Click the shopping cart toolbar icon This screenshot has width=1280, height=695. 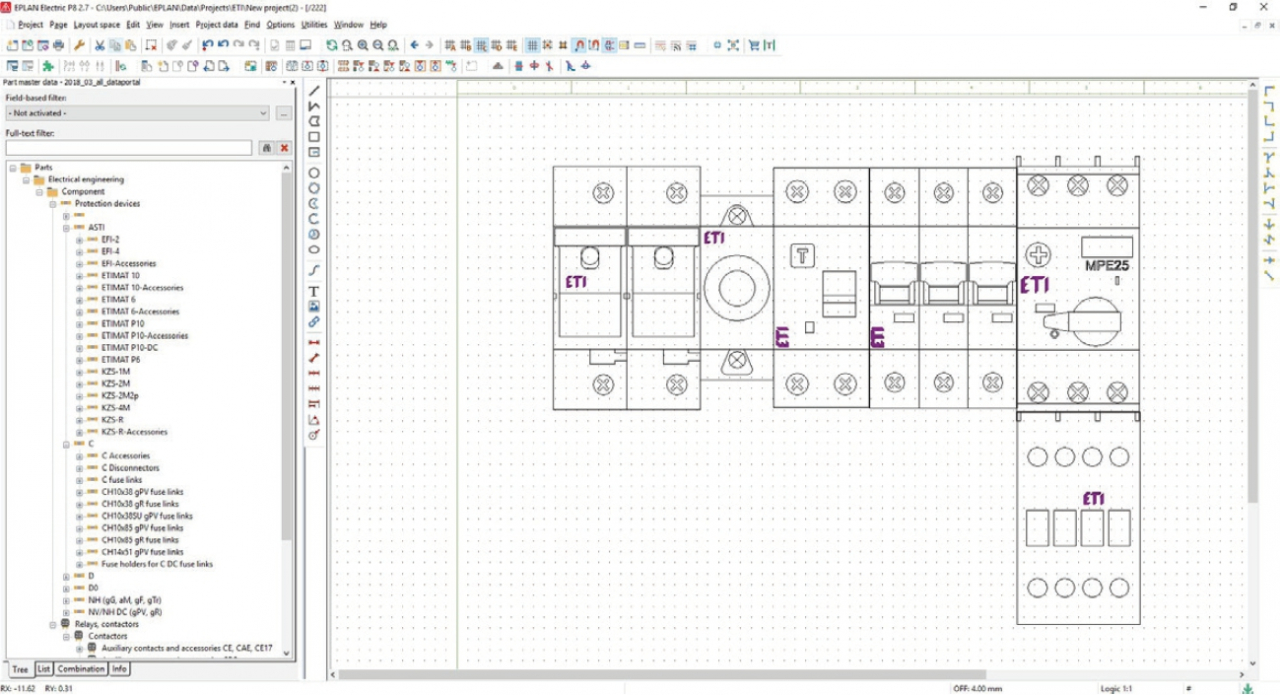pos(753,45)
